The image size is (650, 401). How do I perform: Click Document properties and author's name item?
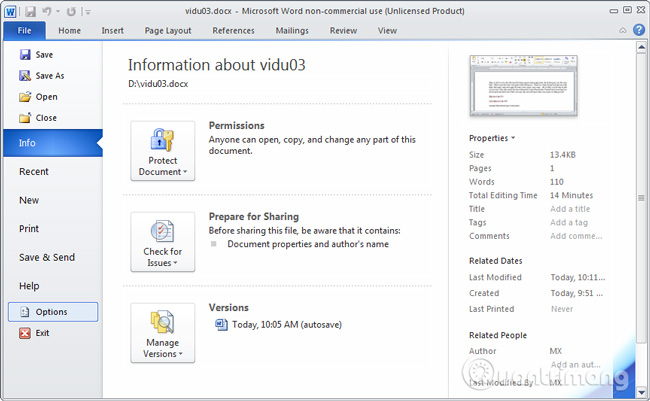(308, 244)
